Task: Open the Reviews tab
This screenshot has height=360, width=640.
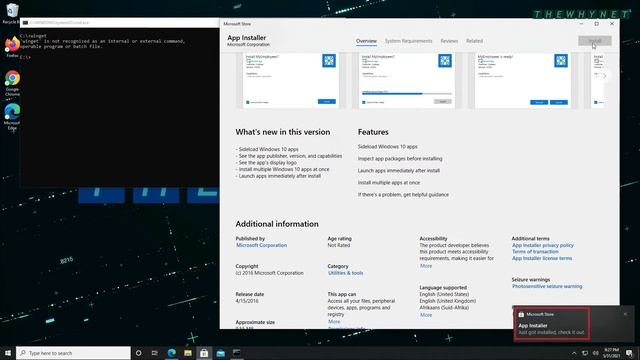Action: [449, 41]
